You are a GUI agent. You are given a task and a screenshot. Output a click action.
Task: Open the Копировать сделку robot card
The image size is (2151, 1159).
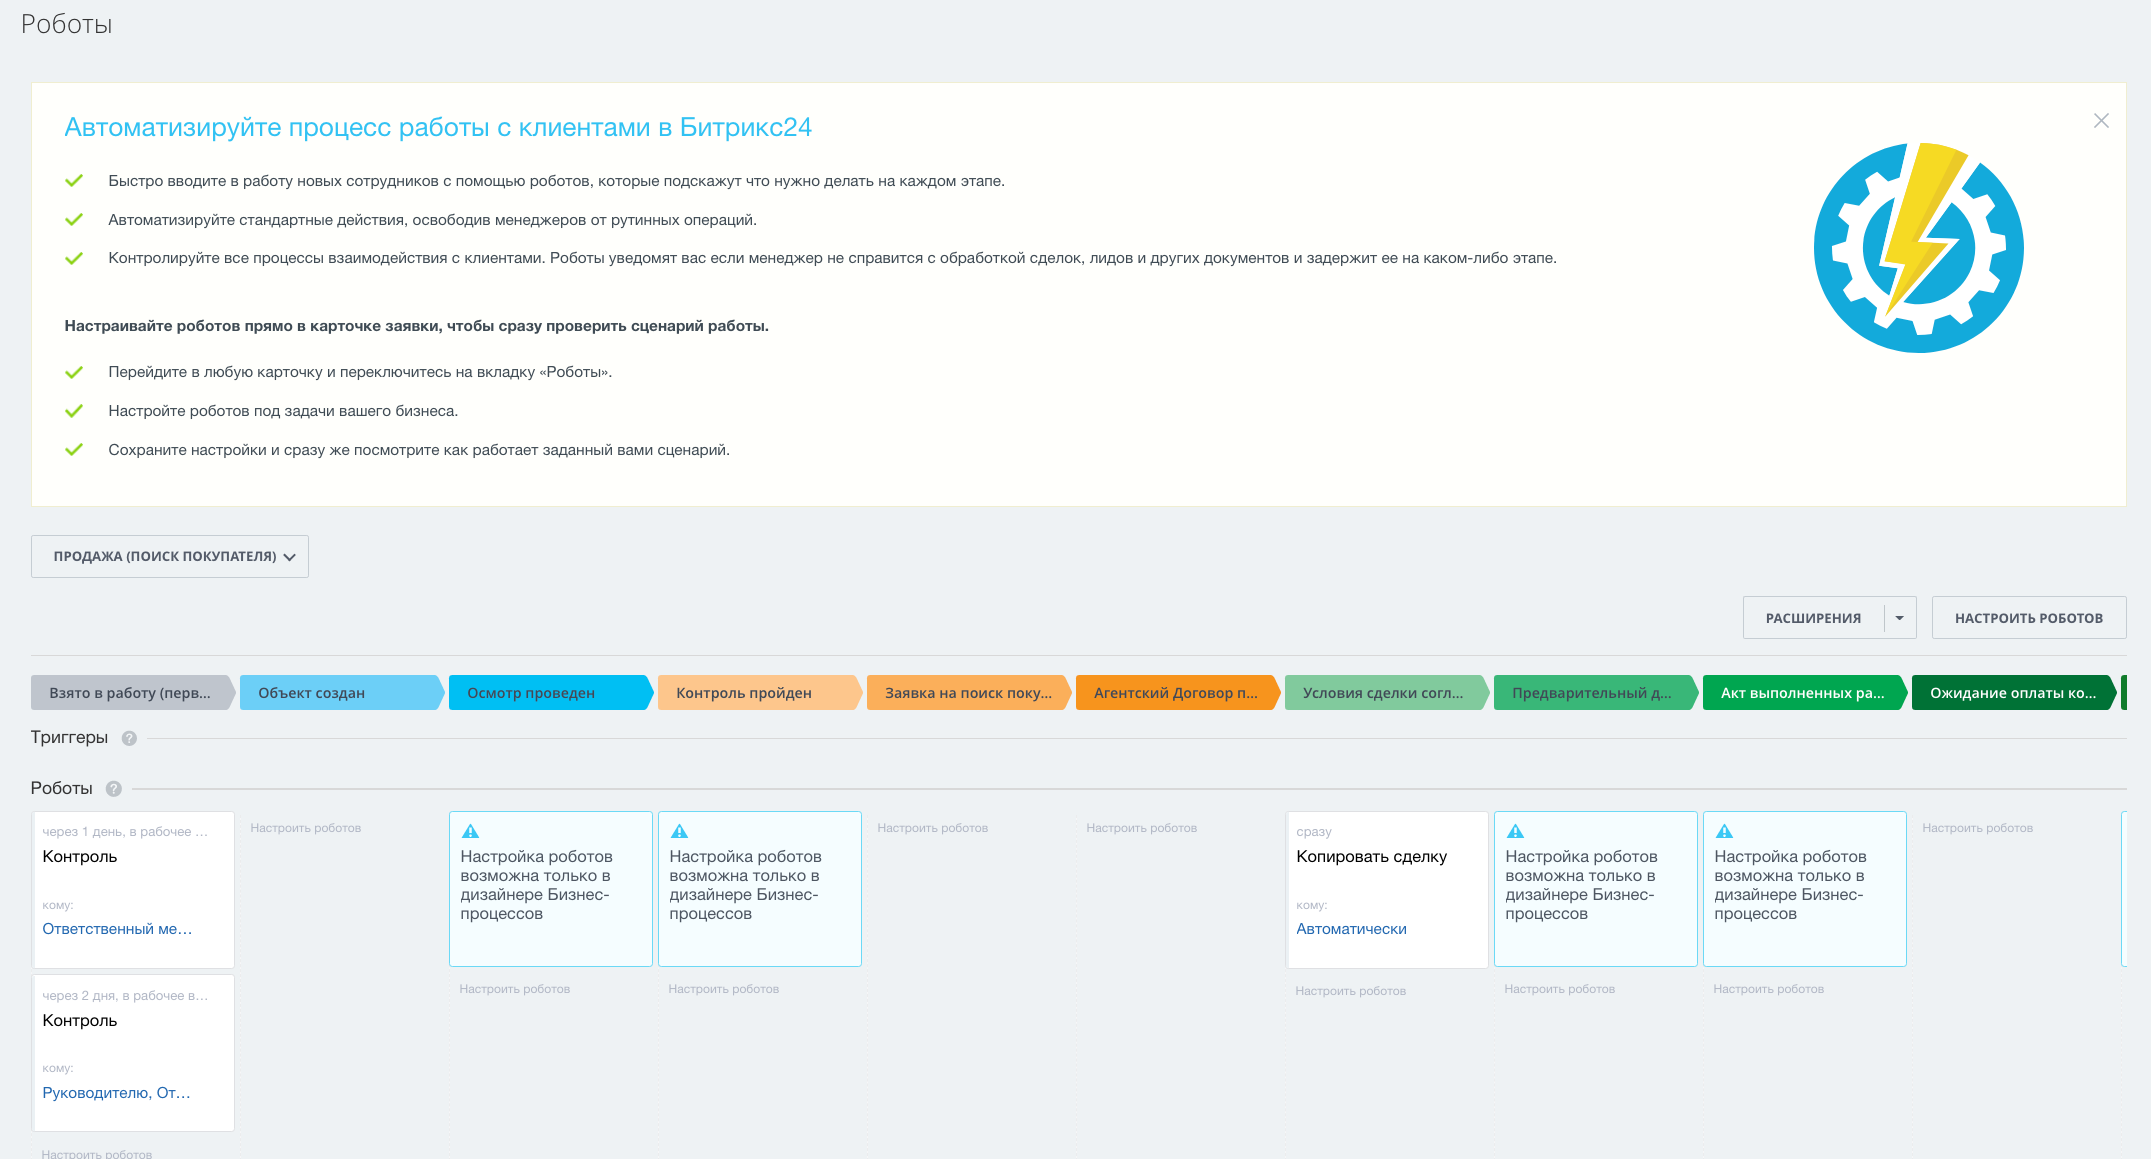1371,857
